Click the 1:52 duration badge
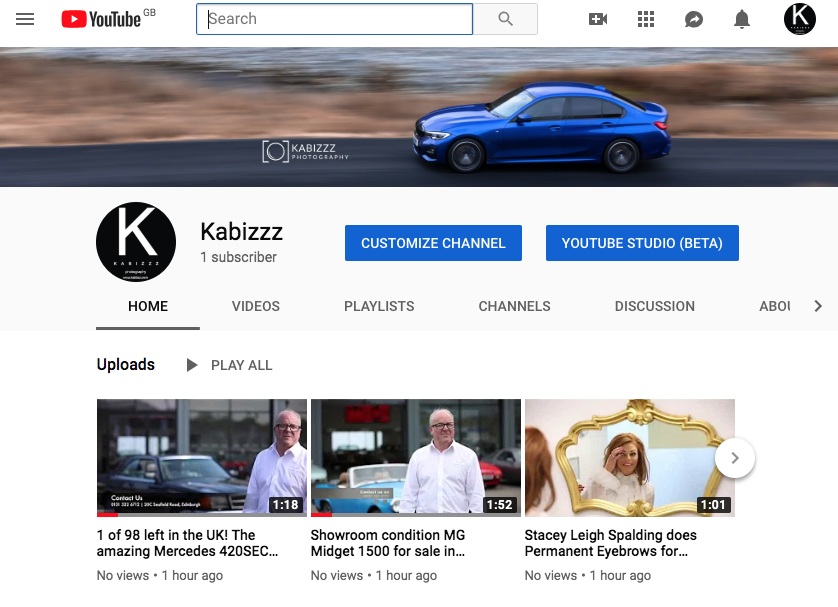This screenshot has height=607, width=838. click(x=500, y=504)
